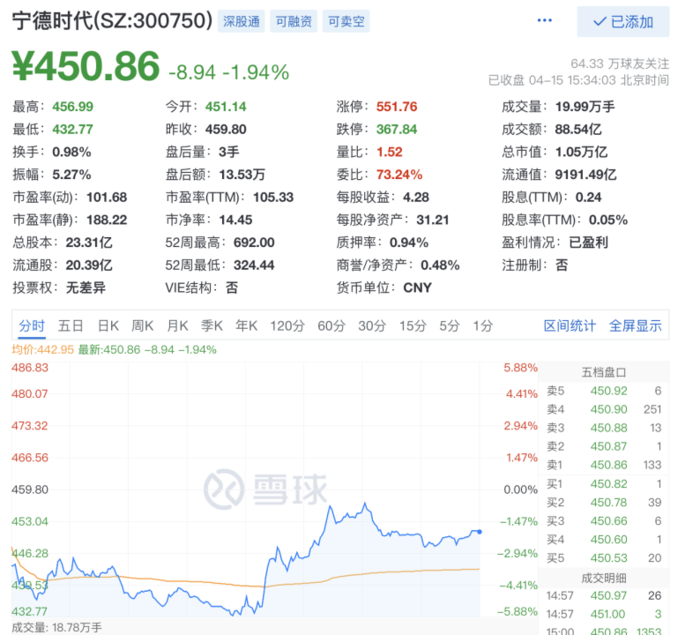Switch to the 五日 chart tab

point(70,326)
